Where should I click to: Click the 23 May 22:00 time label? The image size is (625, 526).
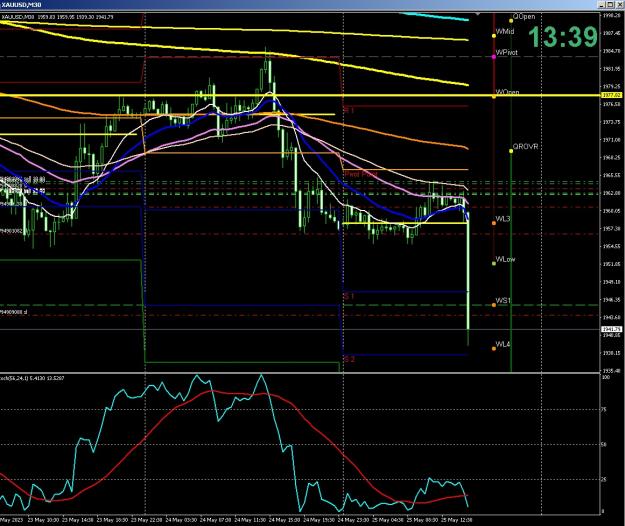tap(146, 520)
